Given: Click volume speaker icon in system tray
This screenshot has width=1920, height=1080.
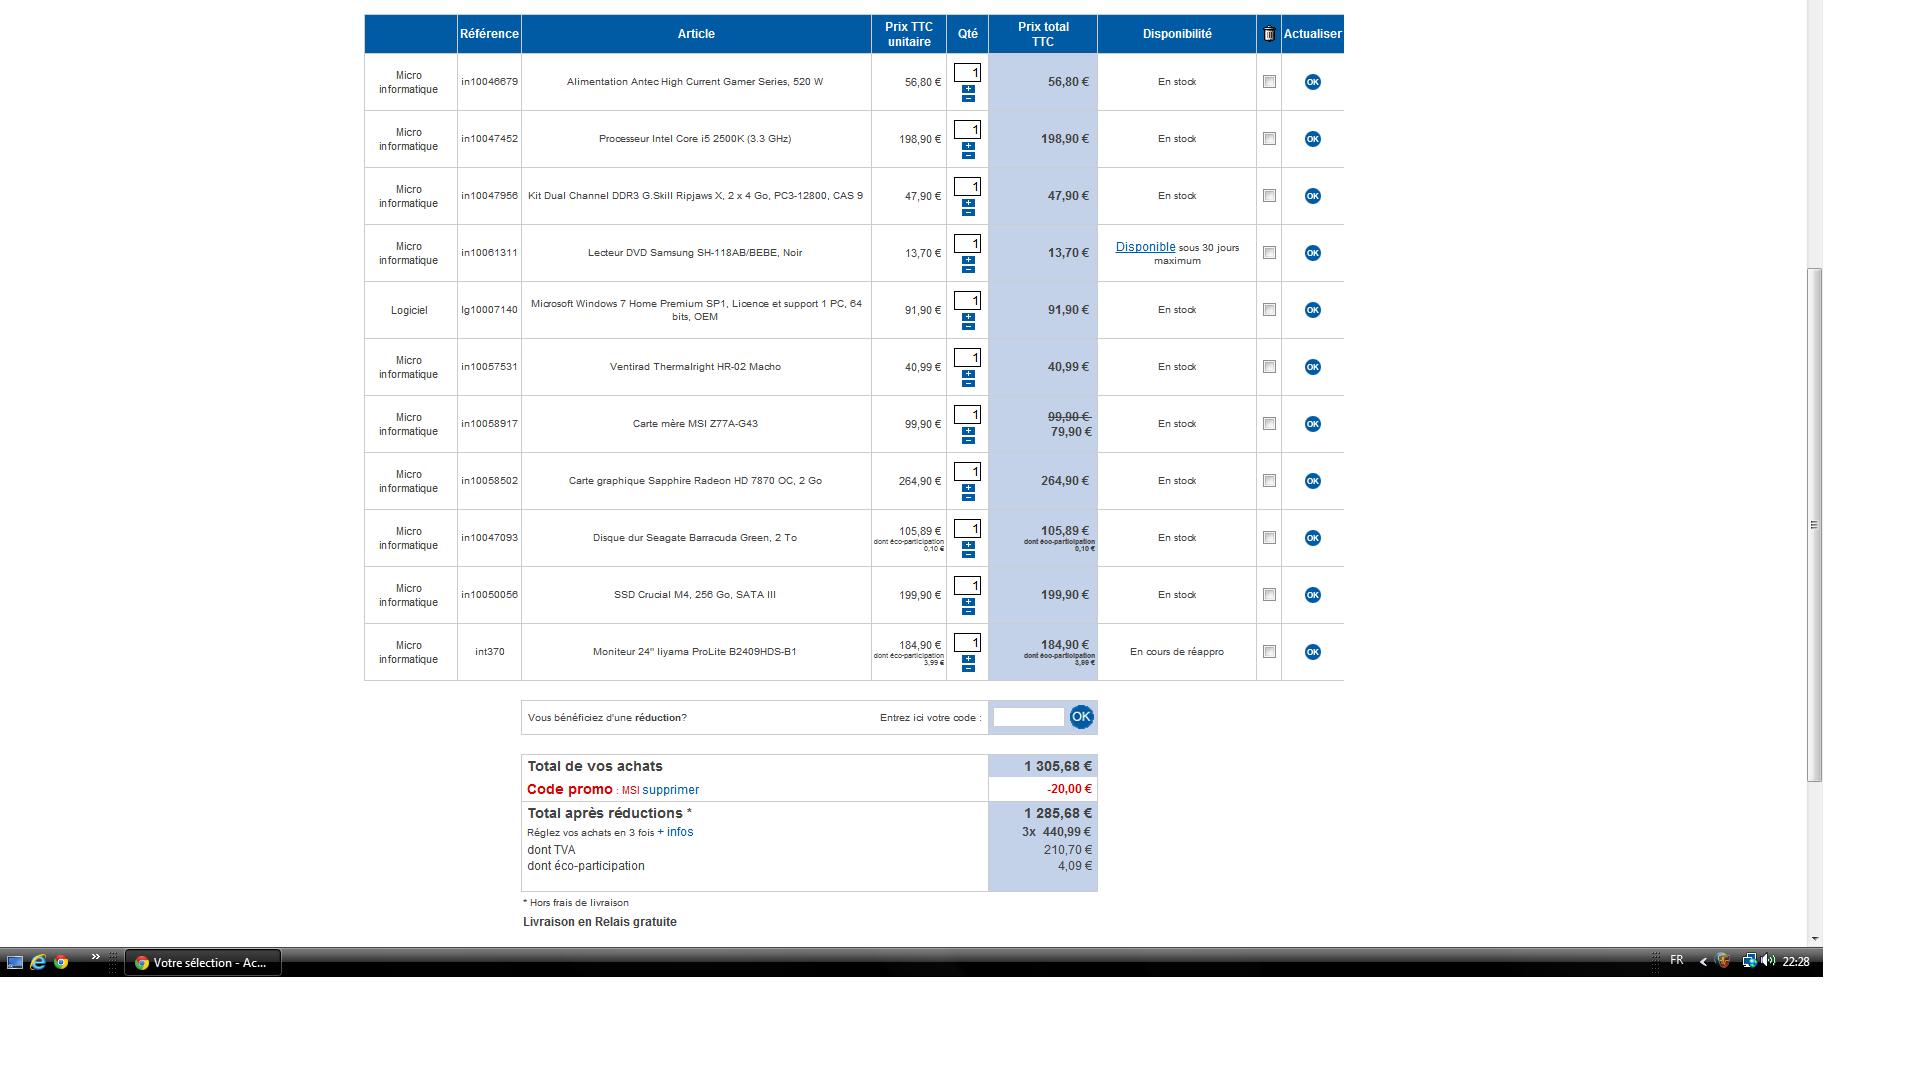Looking at the screenshot, I should [x=1767, y=961].
